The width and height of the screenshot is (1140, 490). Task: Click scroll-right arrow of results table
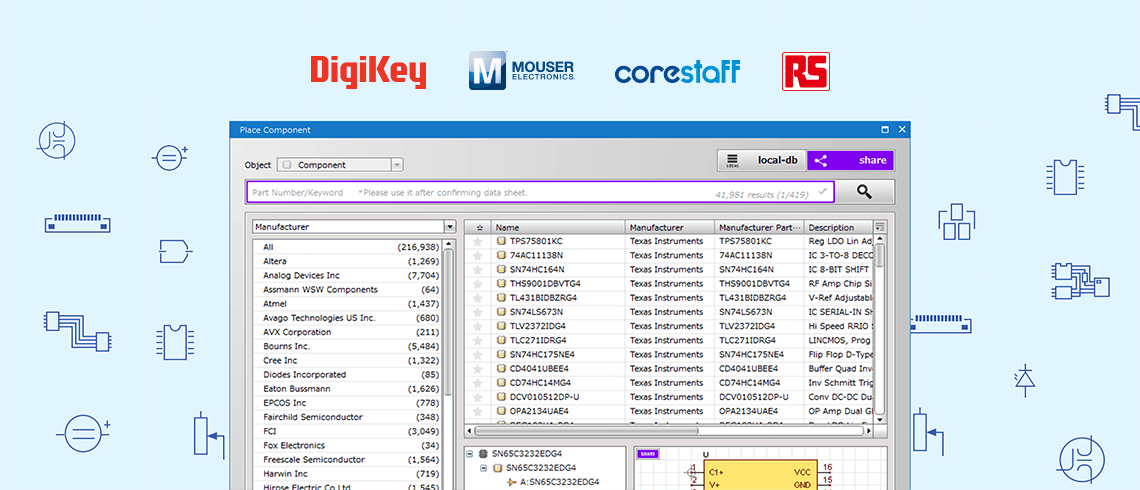[870, 430]
